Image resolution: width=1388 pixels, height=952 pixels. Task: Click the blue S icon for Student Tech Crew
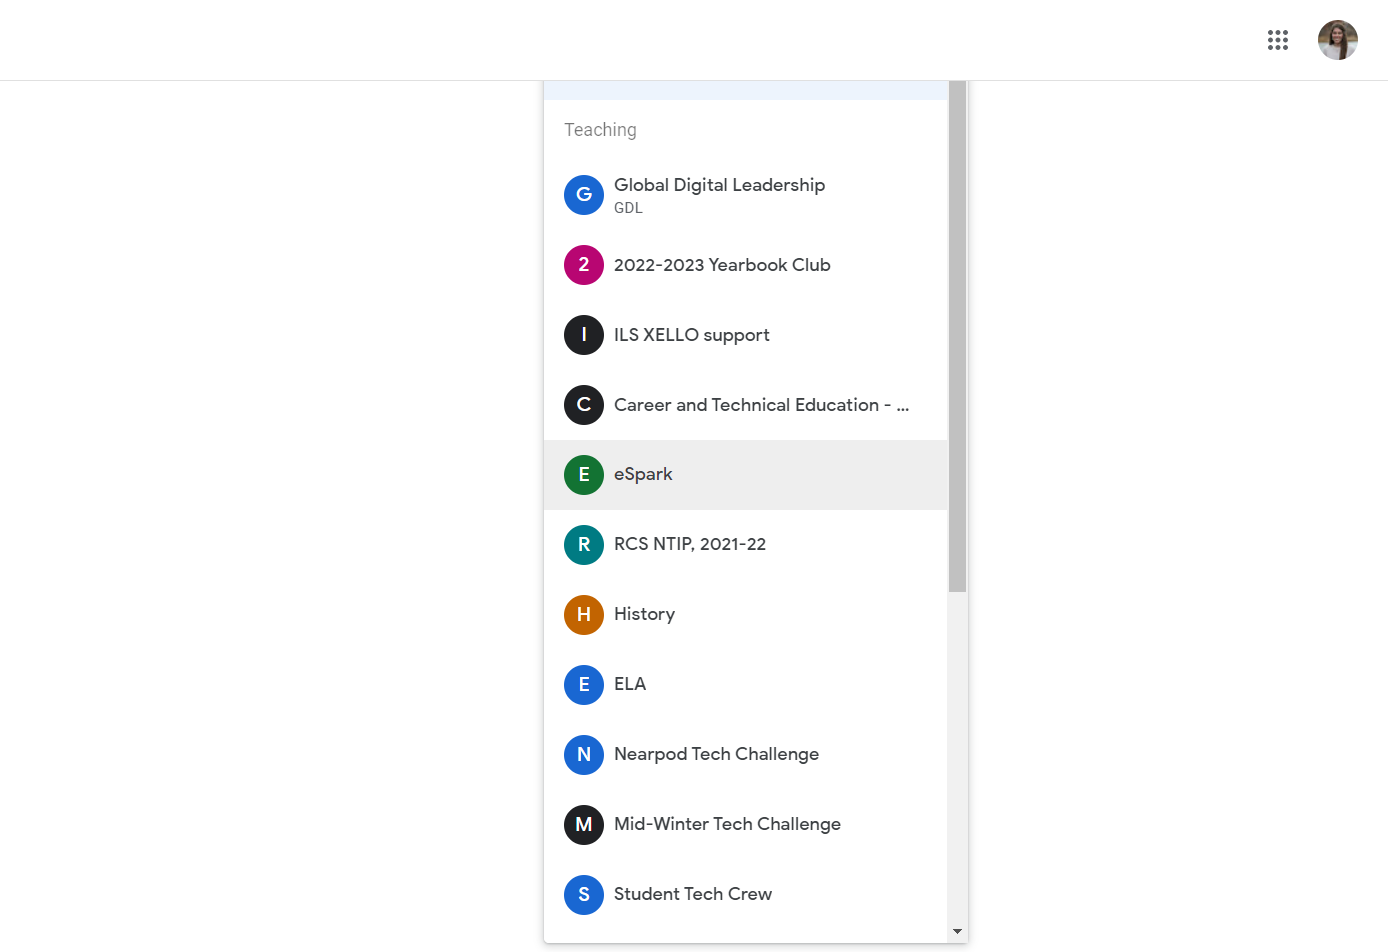click(584, 895)
